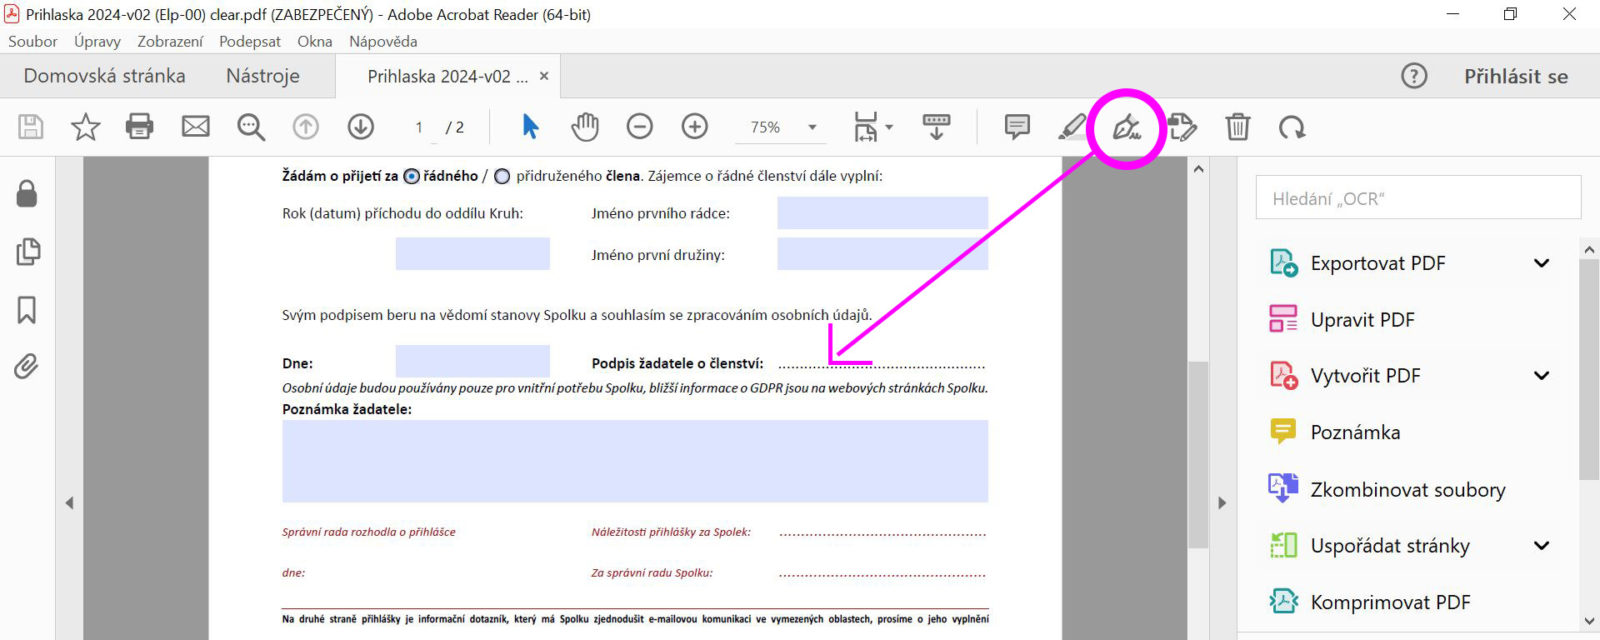Click the fit page width icon
This screenshot has width=1600, height=640.
point(866,127)
